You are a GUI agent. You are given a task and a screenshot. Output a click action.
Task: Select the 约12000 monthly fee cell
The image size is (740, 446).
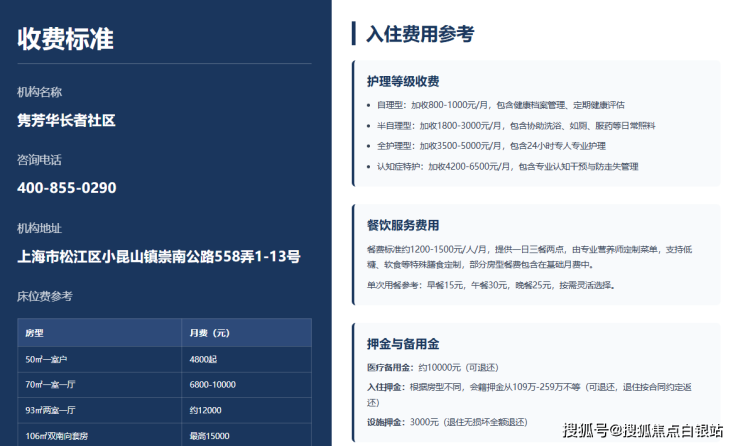click(x=246, y=410)
